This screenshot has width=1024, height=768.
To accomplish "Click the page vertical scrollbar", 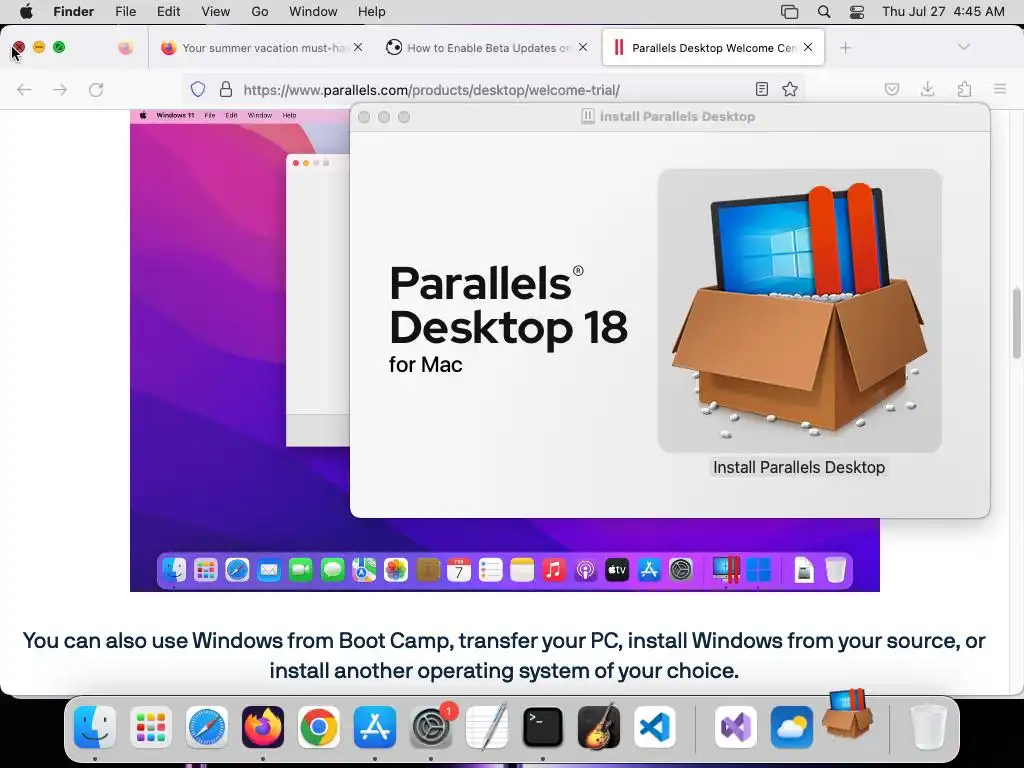I will pos(1017,323).
